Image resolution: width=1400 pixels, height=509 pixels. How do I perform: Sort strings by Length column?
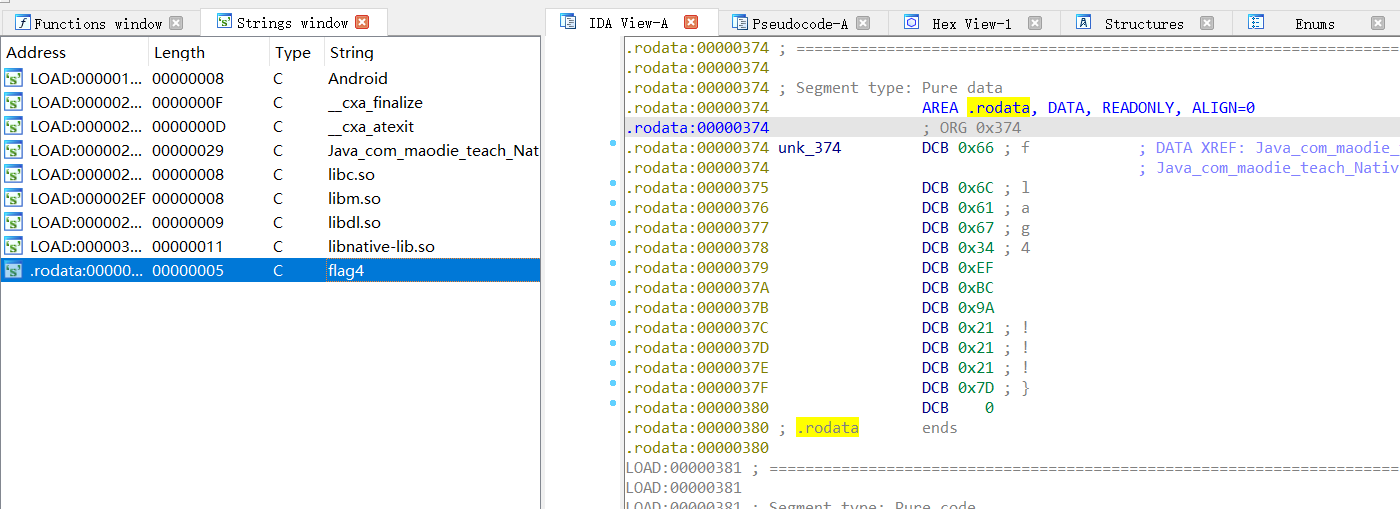coord(208,53)
